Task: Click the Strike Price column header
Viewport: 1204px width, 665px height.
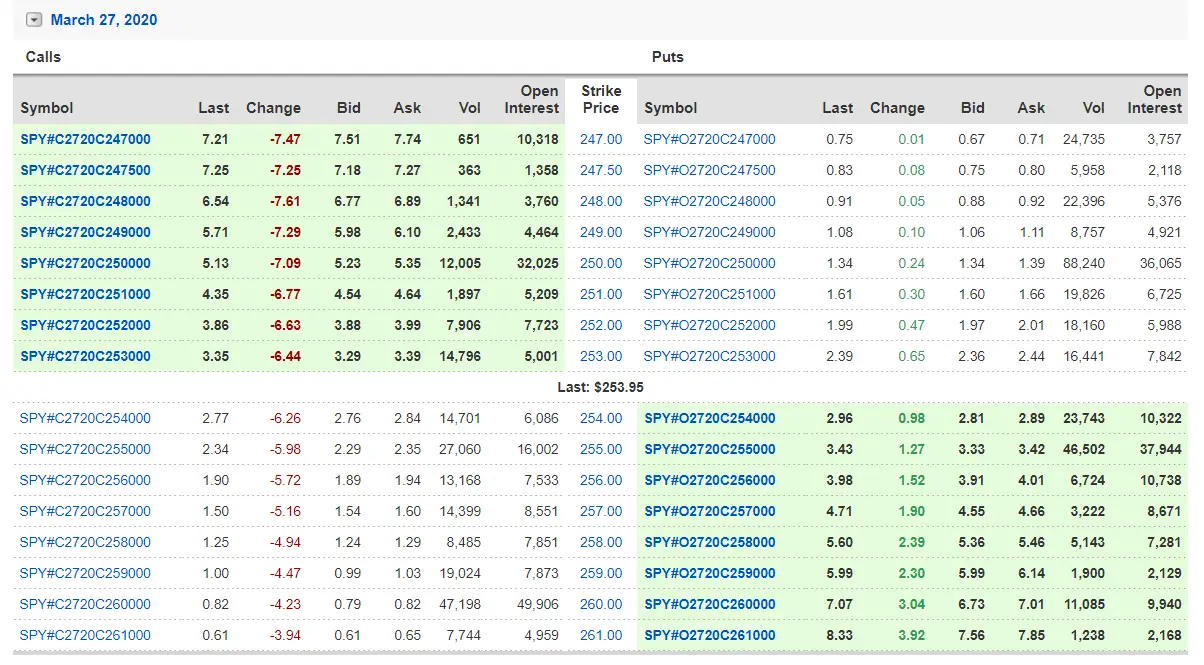Action: click(x=601, y=99)
